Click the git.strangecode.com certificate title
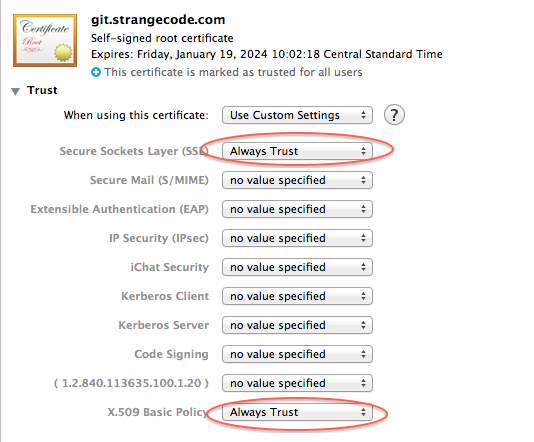 pyautogui.click(x=158, y=20)
